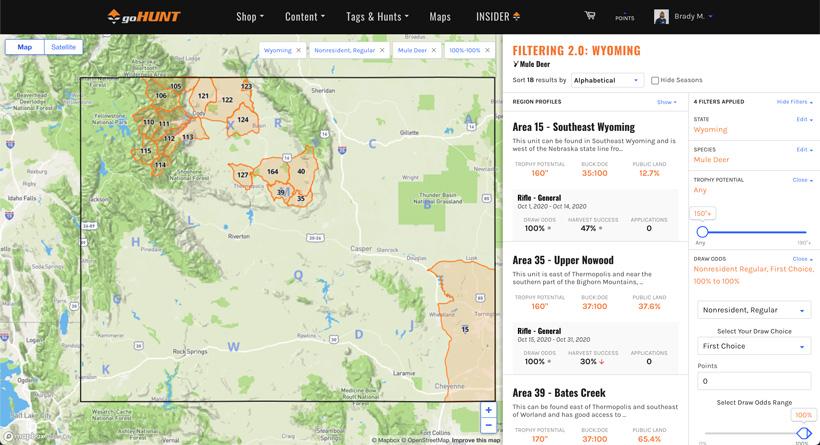Zoom out on the map
820x445 pixels.
pyautogui.click(x=488, y=426)
